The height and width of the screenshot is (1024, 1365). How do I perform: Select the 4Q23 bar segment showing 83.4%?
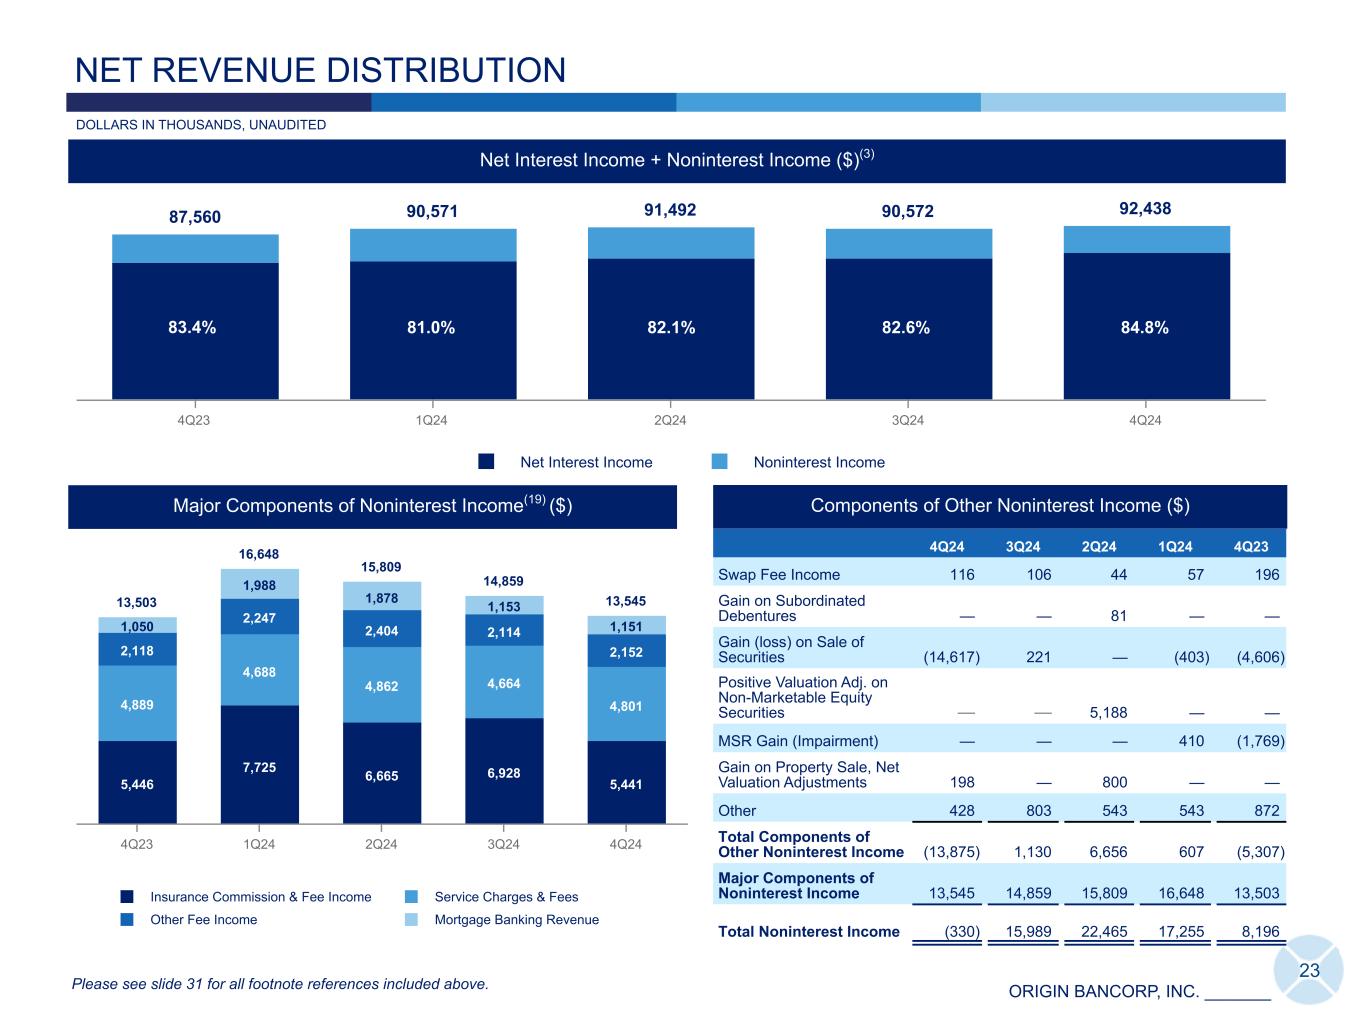[195, 327]
